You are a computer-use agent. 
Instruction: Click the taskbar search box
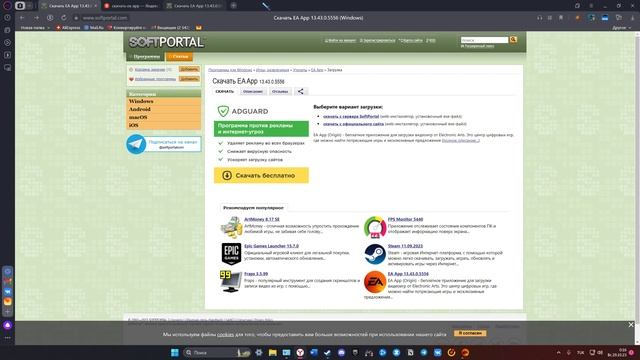[216, 353]
